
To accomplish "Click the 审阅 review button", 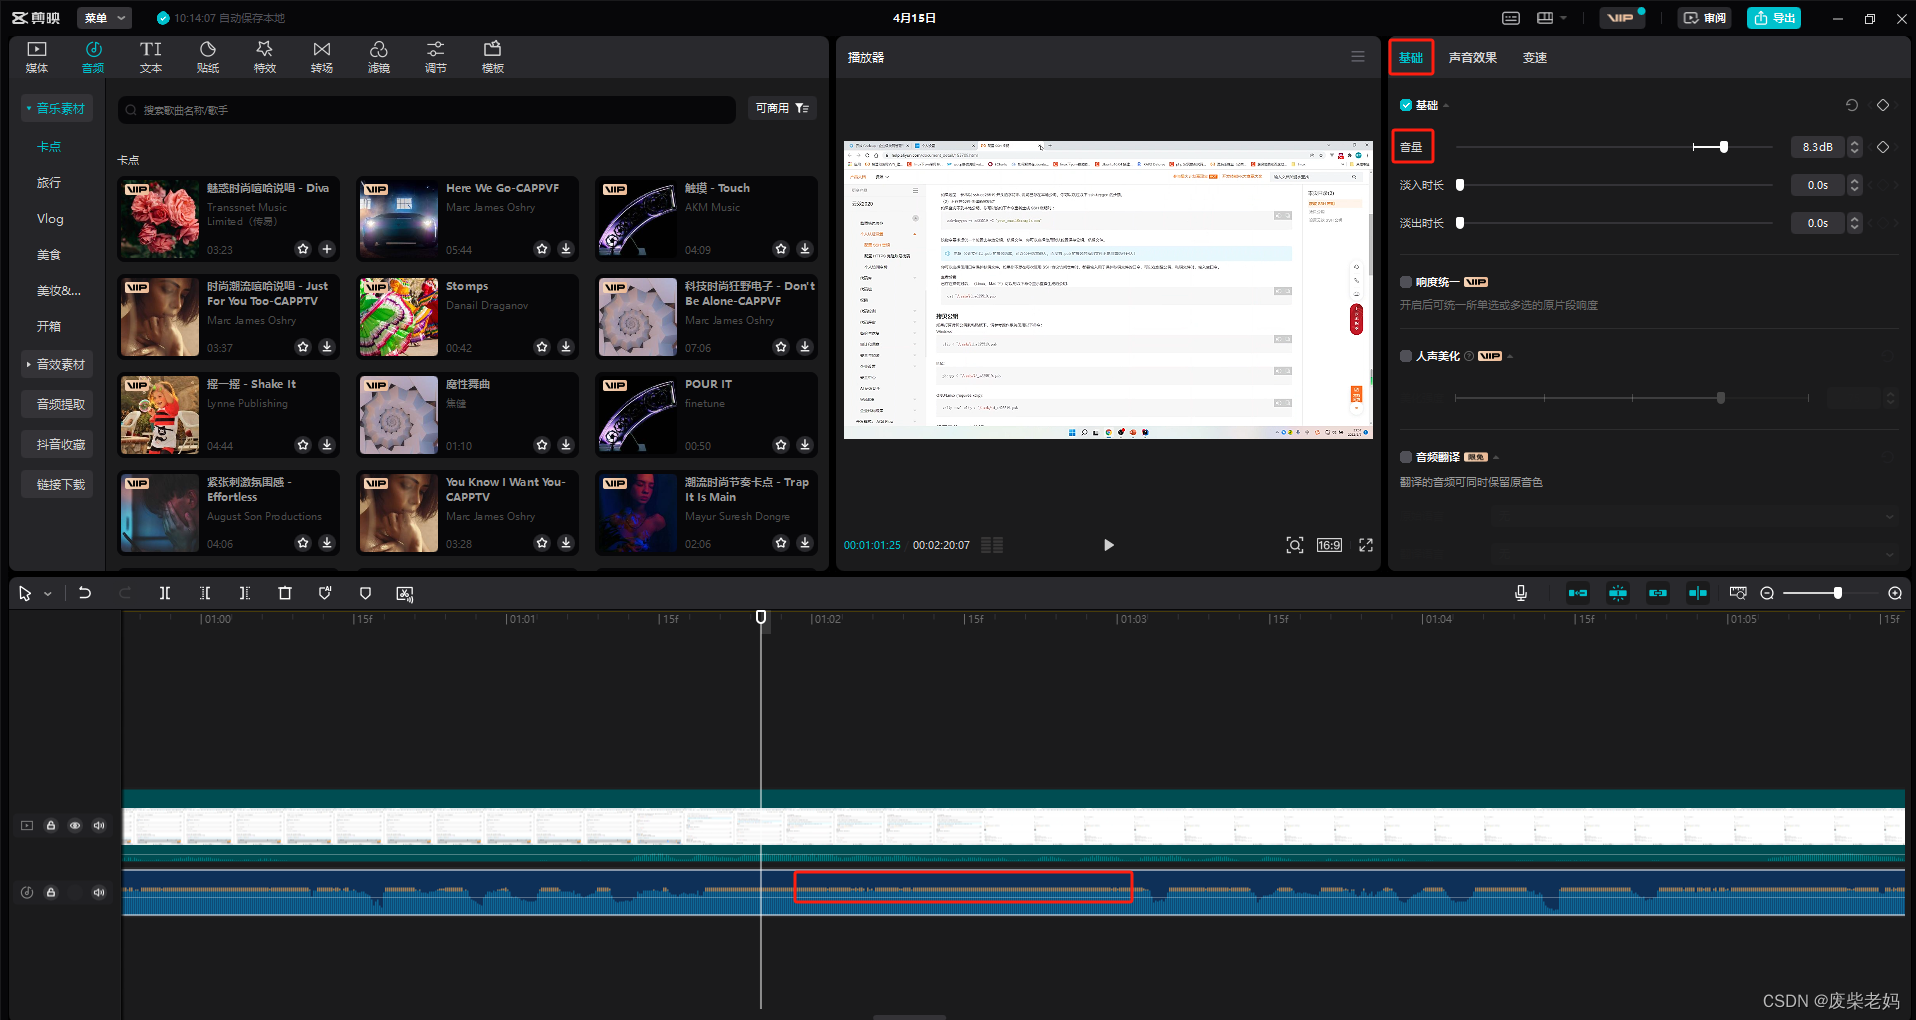I will [1705, 18].
